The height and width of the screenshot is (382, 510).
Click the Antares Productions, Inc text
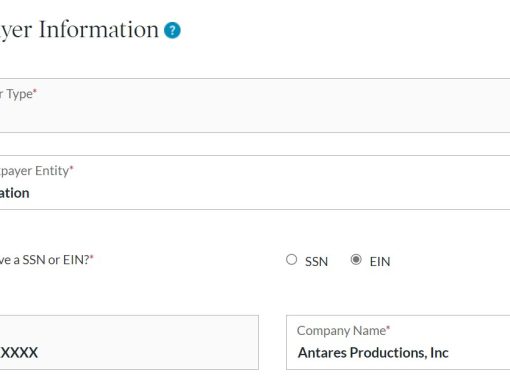(373, 353)
